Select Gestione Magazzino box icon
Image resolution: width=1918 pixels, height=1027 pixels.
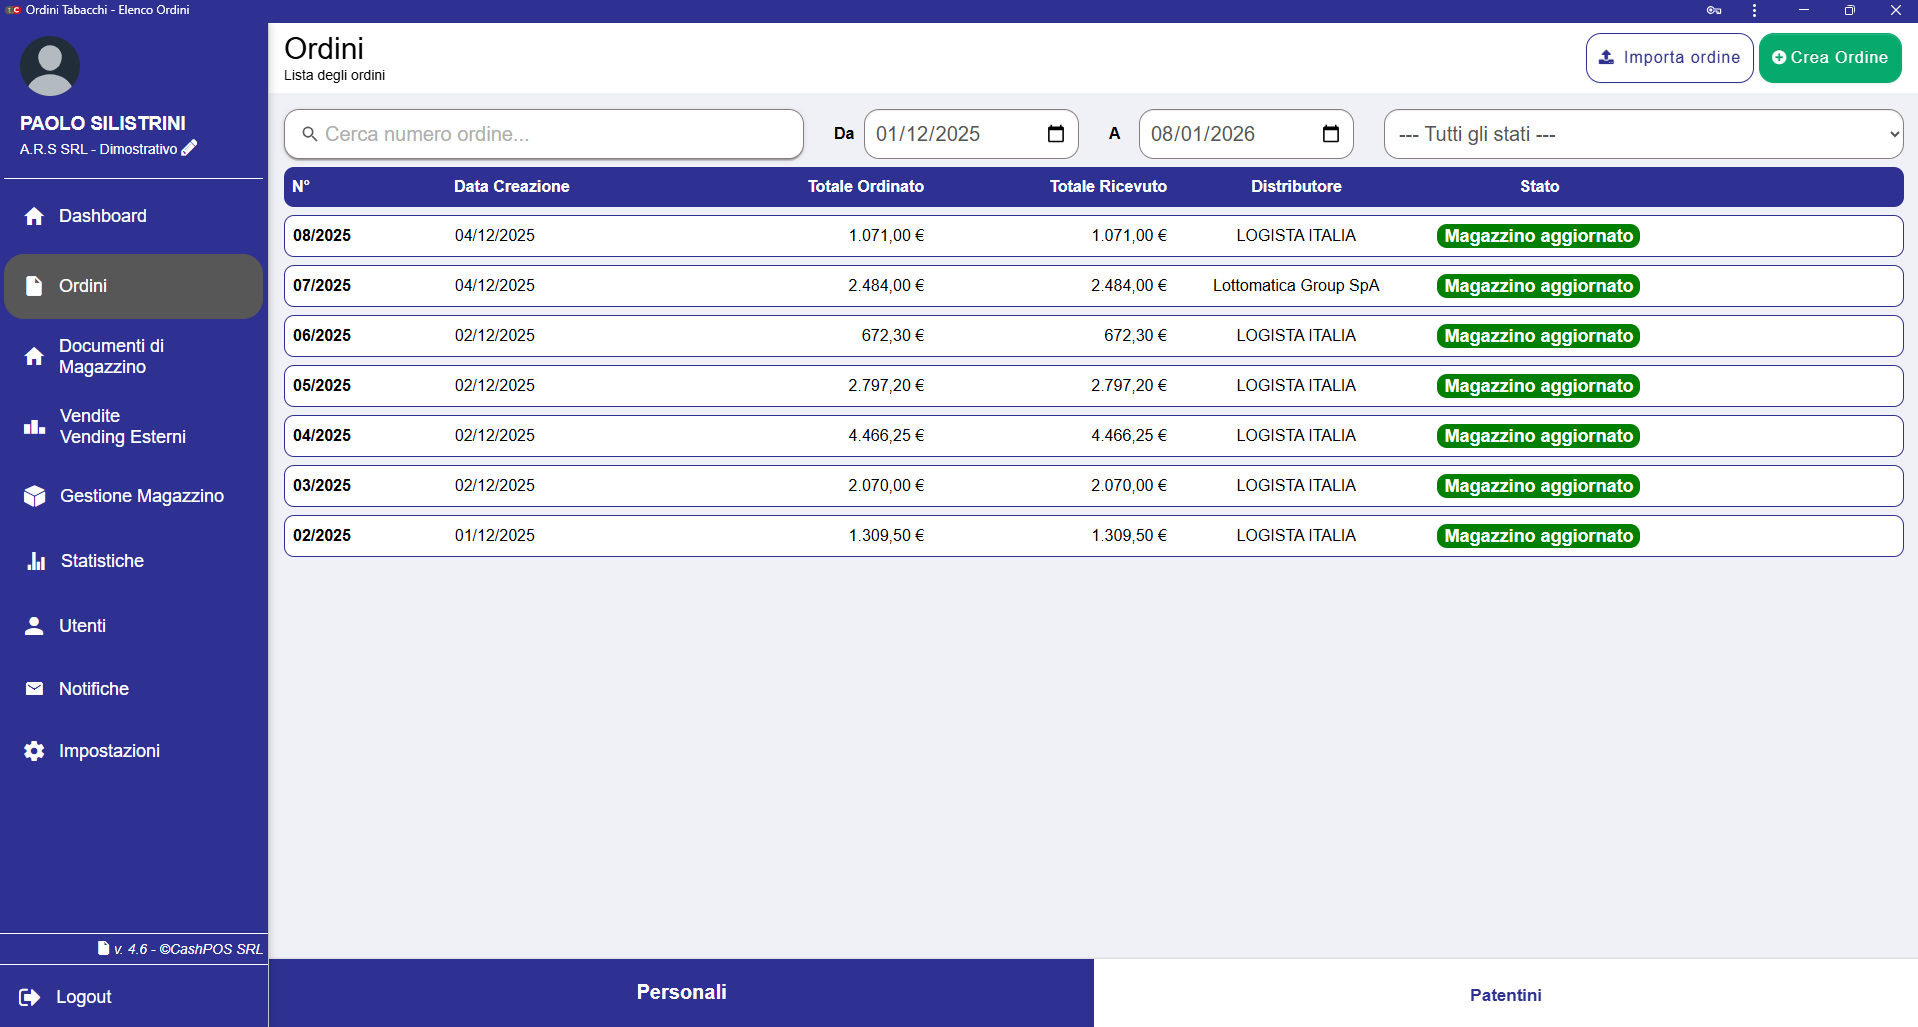35,495
